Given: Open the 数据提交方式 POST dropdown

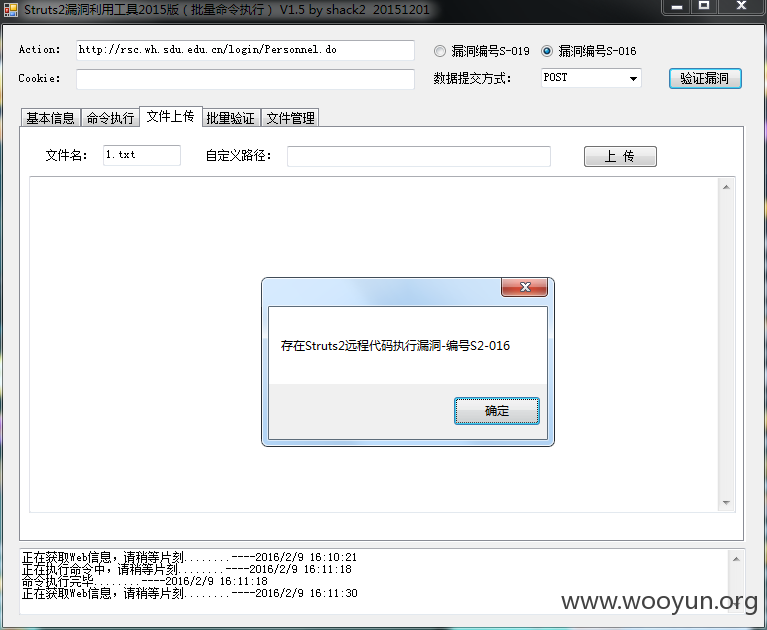Looking at the screenshot, I should pyautogui.click(x=591, y=78).
